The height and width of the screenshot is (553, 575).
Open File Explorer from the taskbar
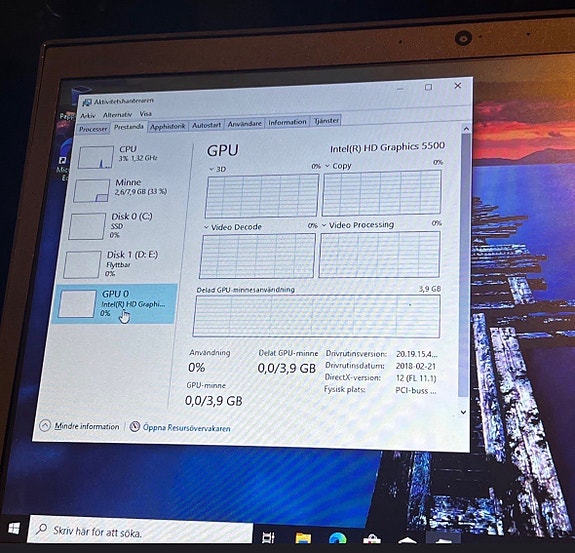pyautogui.click(x=303, y=538)
